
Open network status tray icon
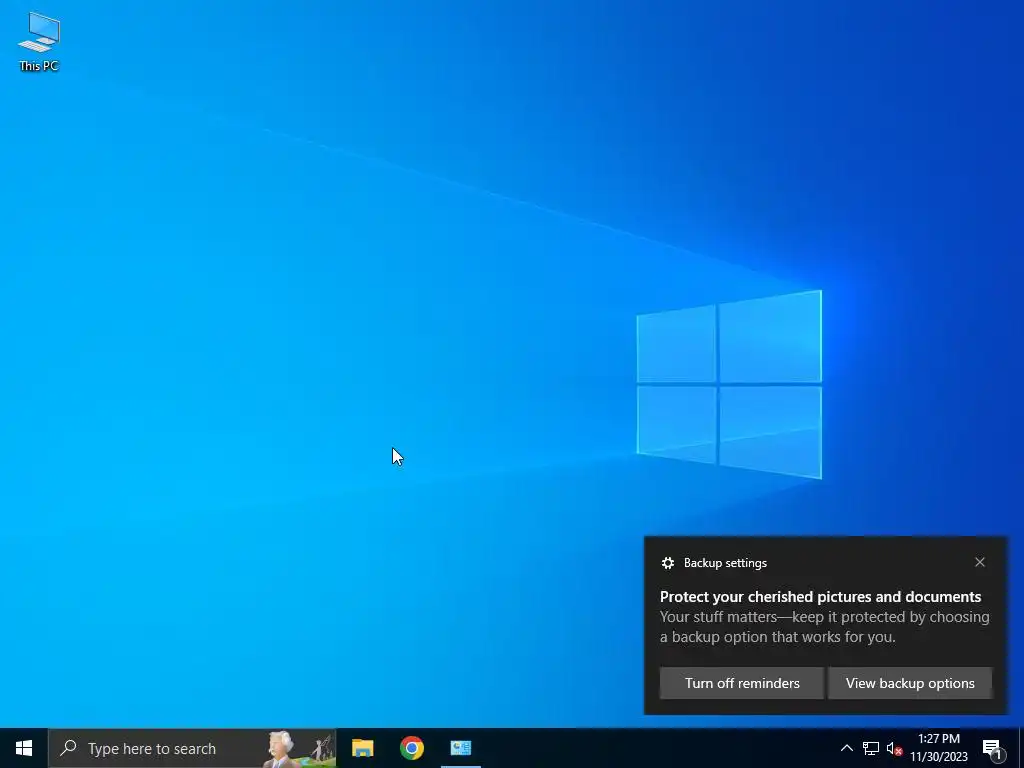click(871, 748)
